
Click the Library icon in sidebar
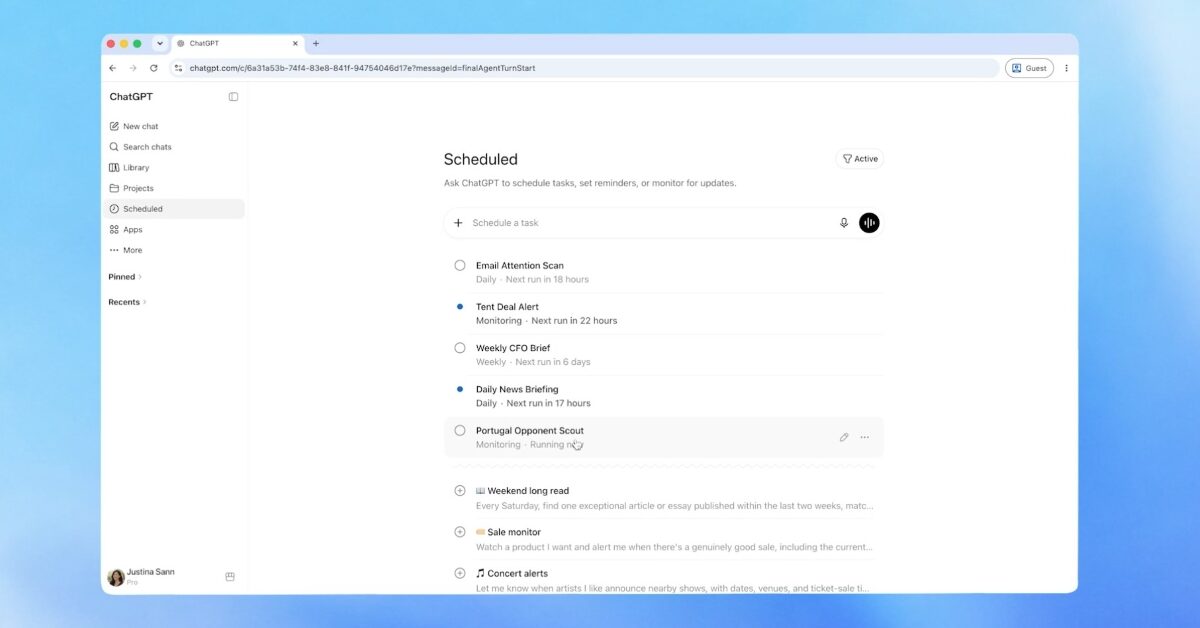(114, 168)
